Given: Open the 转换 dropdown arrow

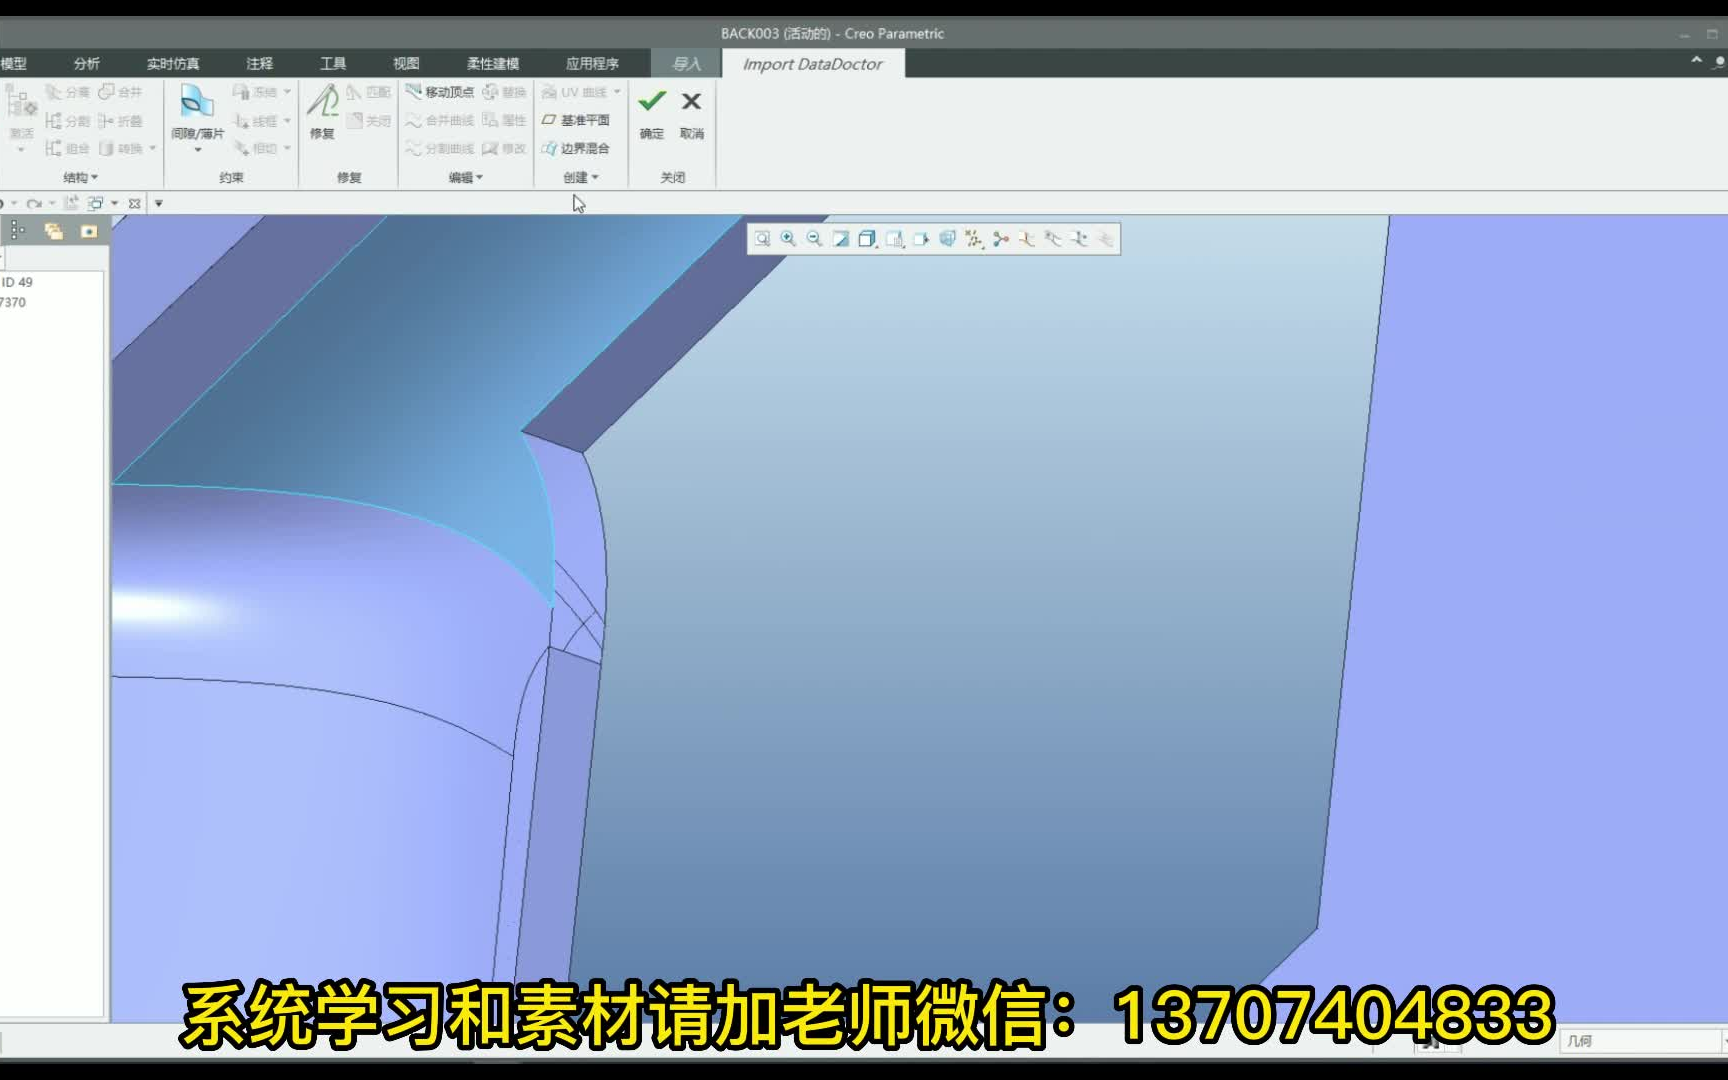Looking at the screenshot, I should point(153,148).
